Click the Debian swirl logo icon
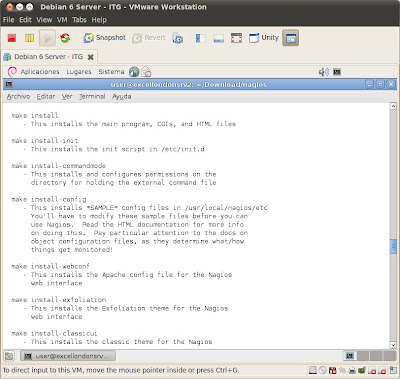 coord(12,72)
